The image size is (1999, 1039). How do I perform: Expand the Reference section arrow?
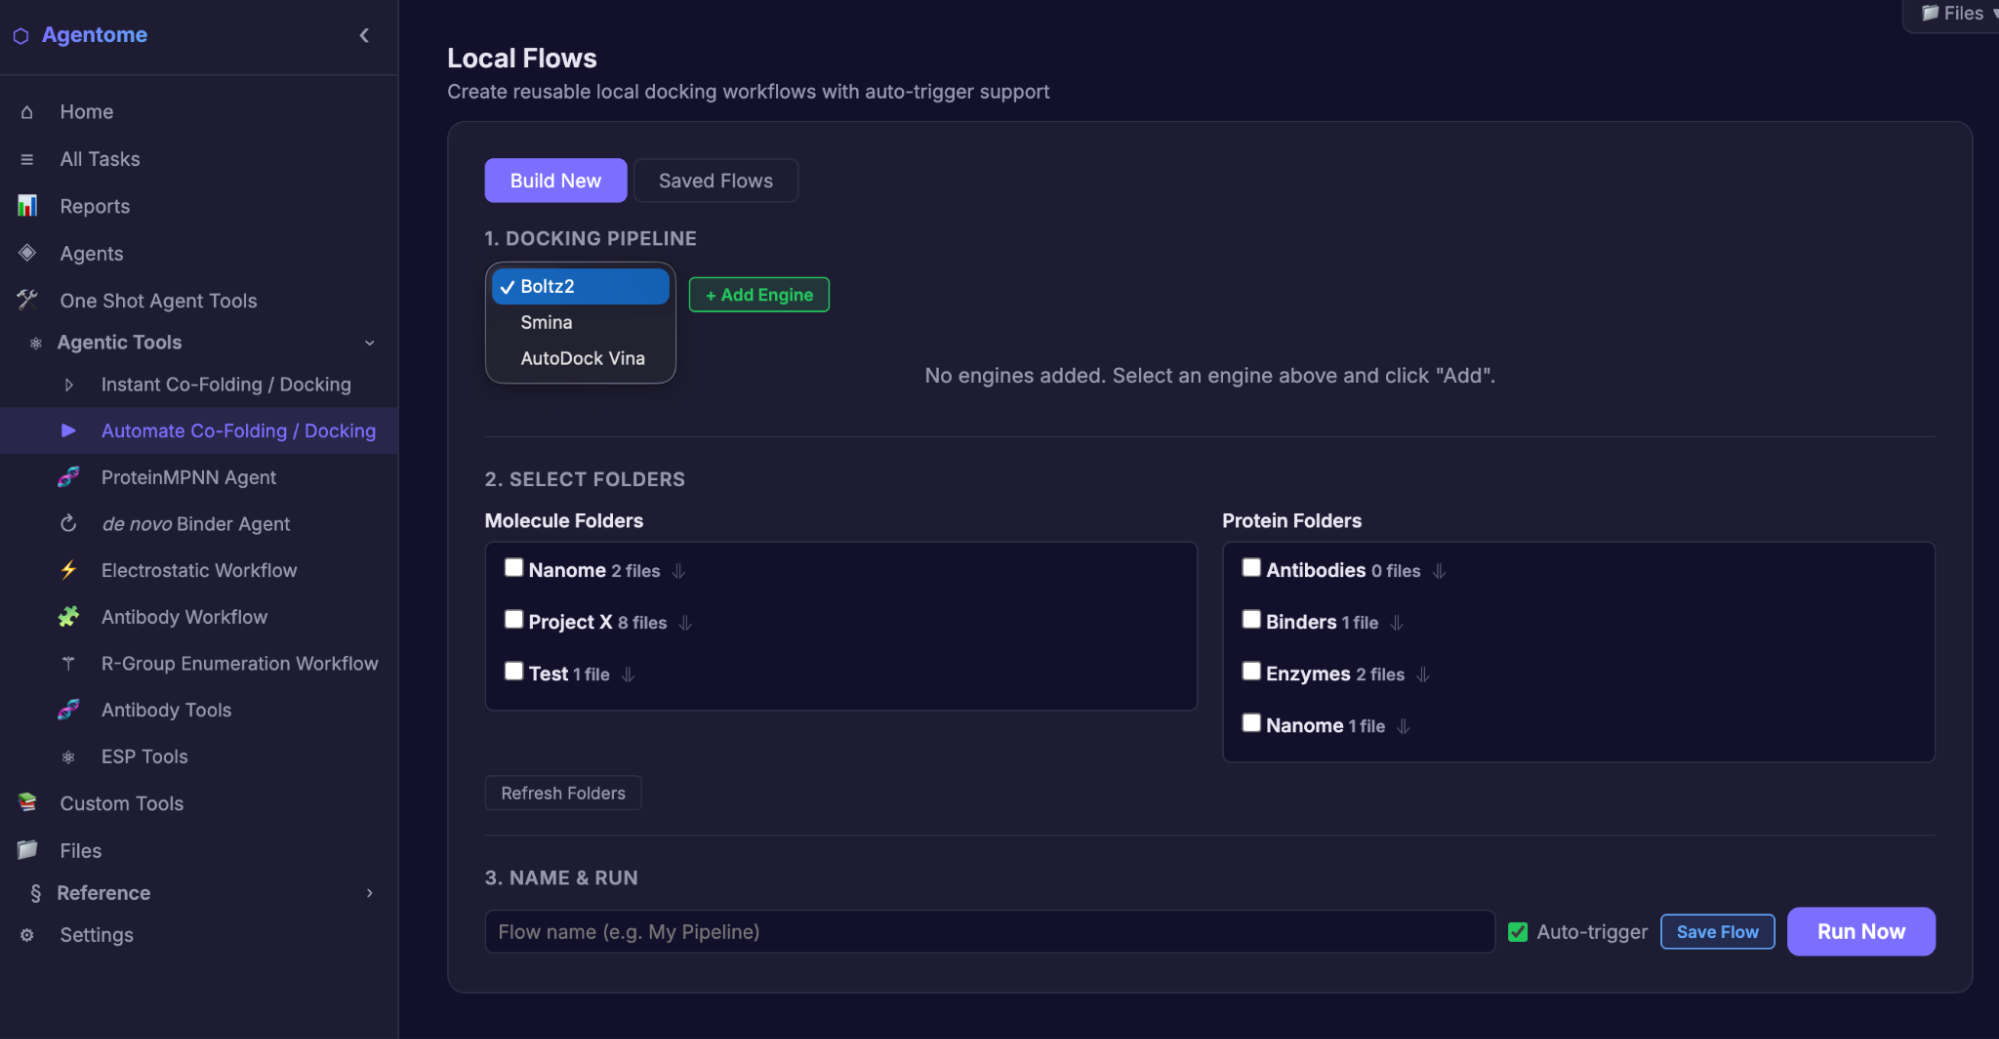click(370, 893)
